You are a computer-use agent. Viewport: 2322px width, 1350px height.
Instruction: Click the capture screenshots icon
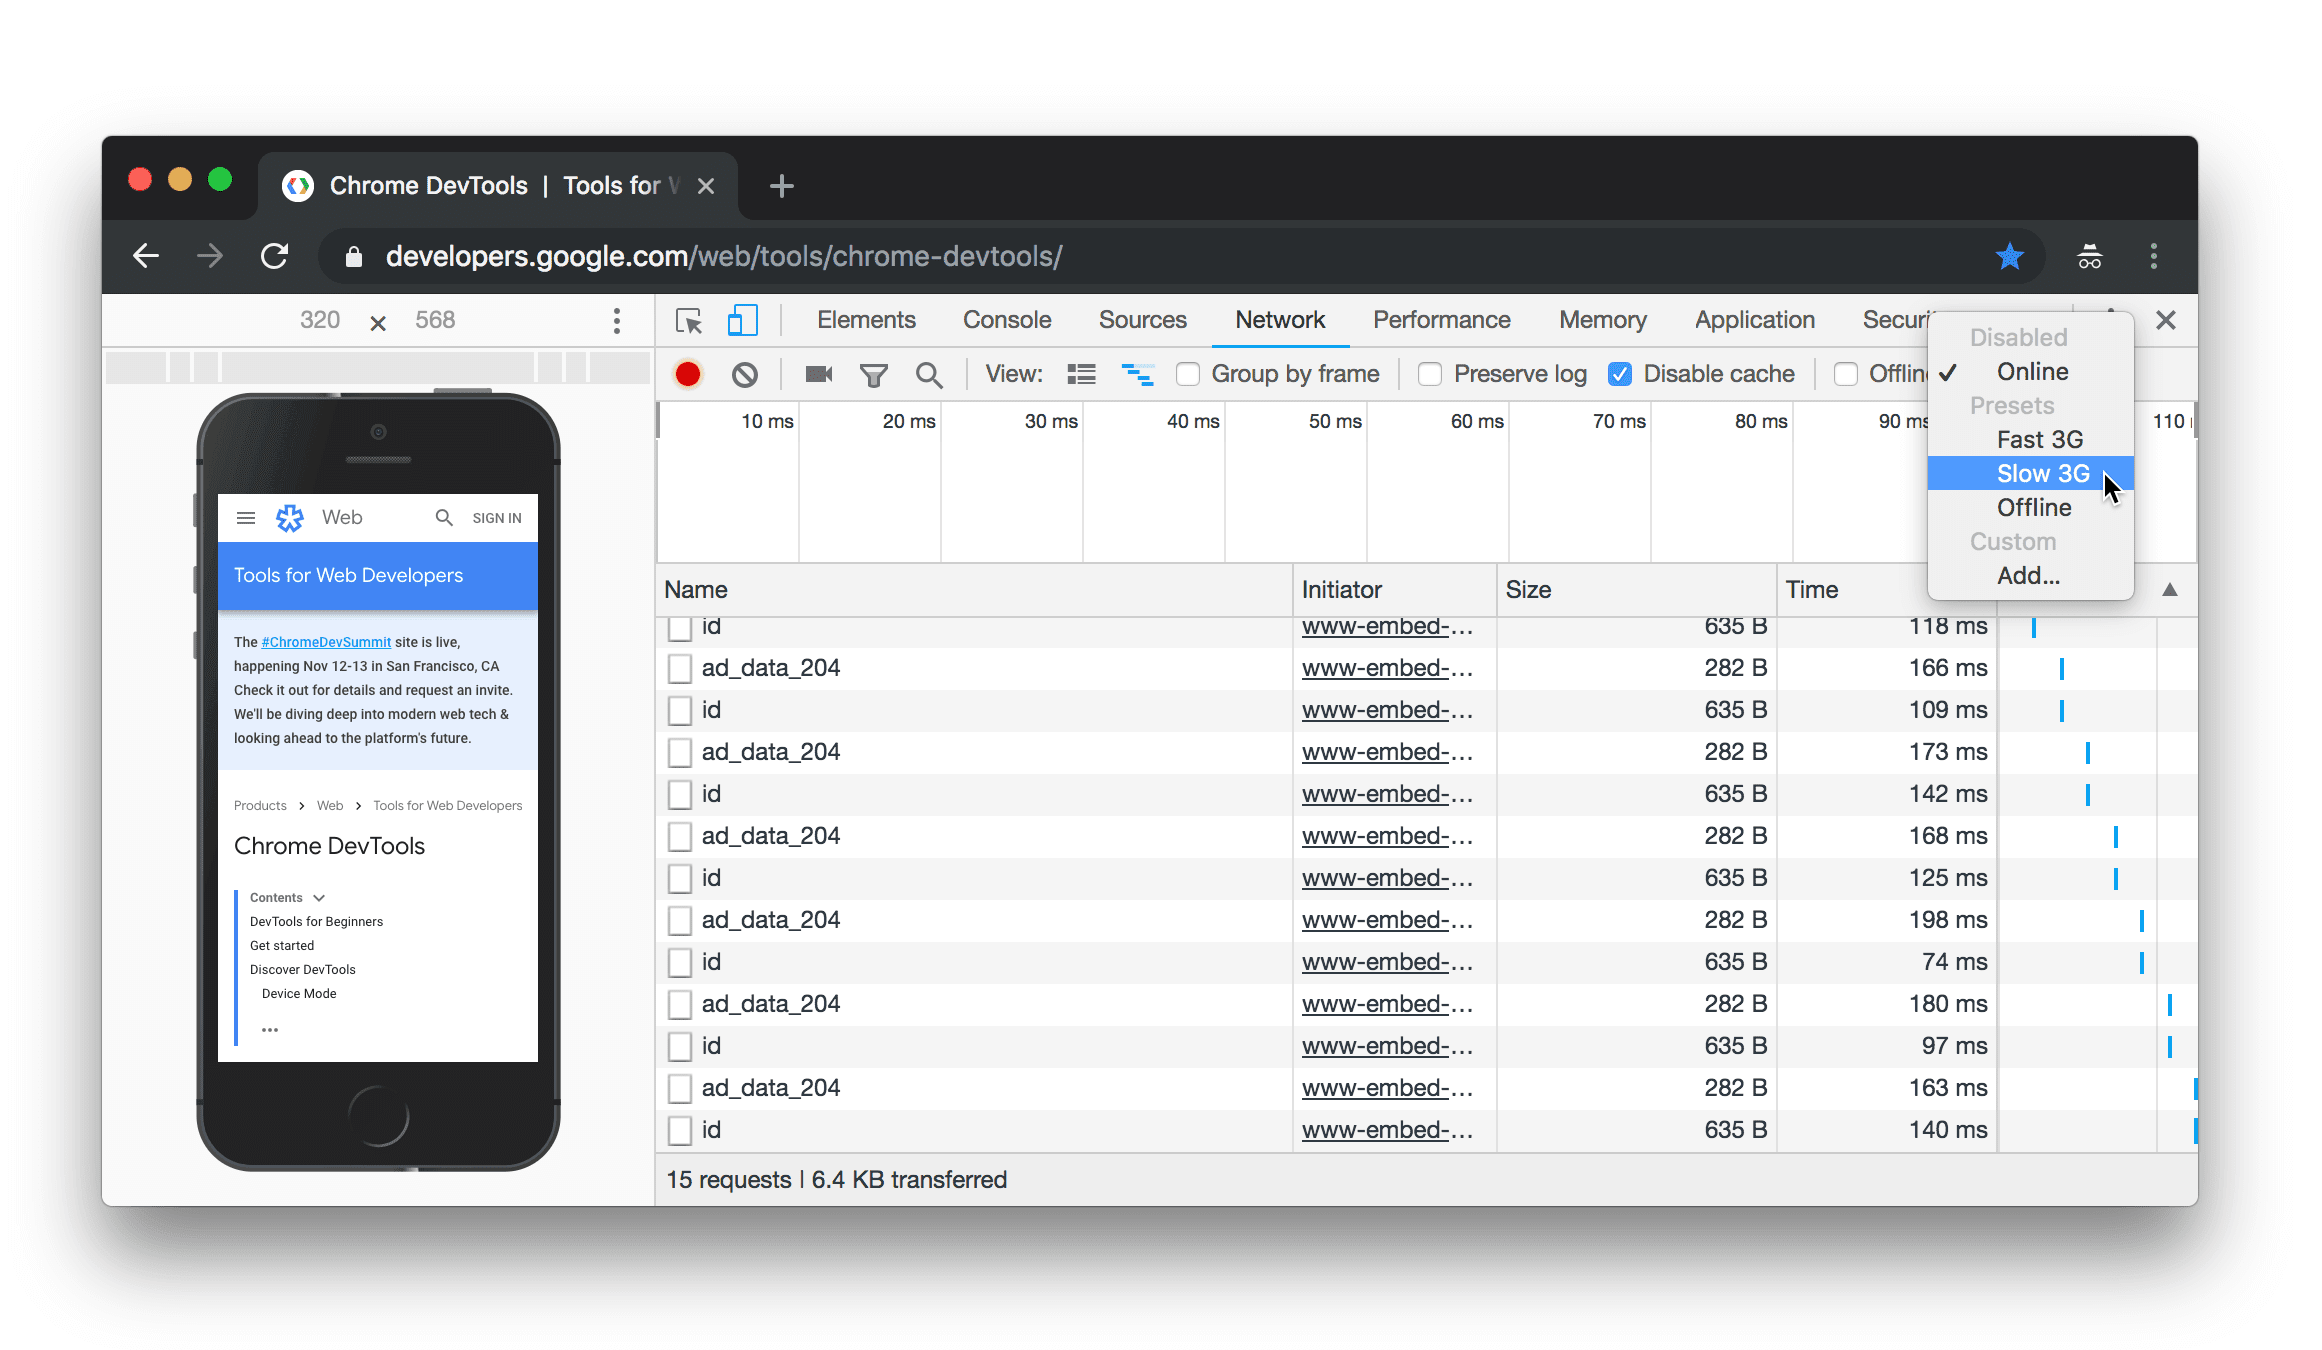(x=816, y=373)
